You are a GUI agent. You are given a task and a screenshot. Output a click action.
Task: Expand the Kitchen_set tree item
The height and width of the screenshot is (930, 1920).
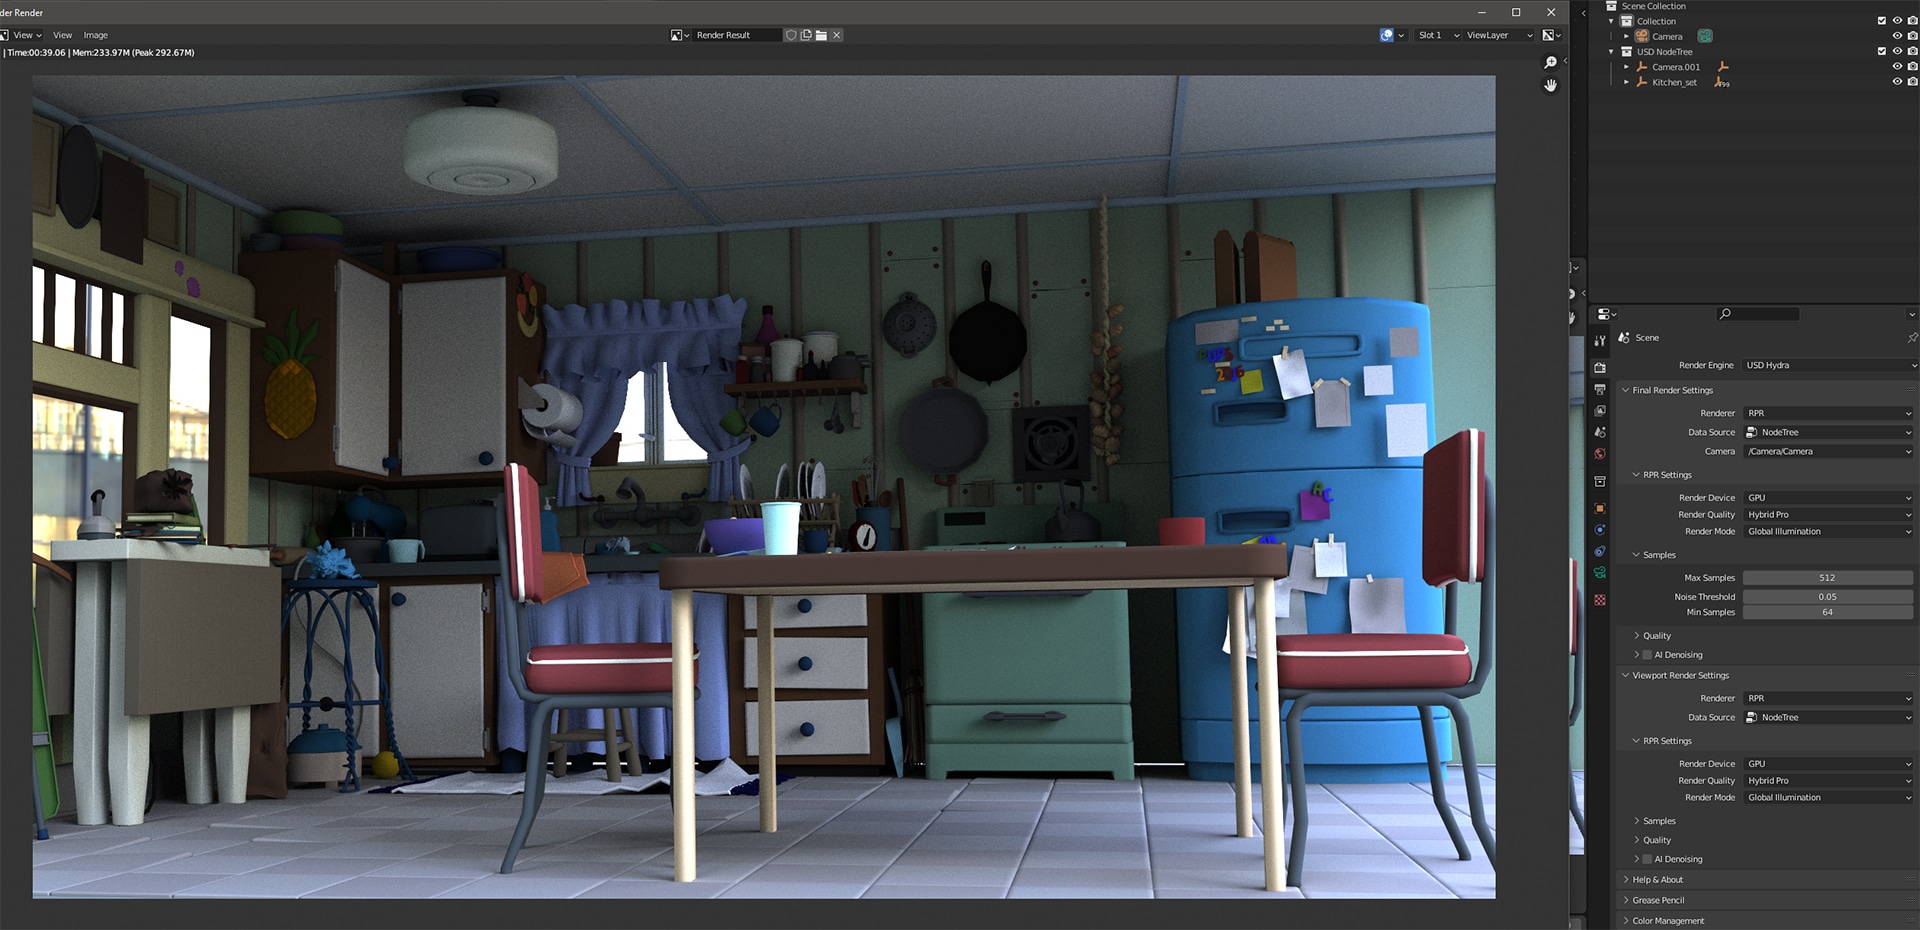click(x=1626, y=82)
